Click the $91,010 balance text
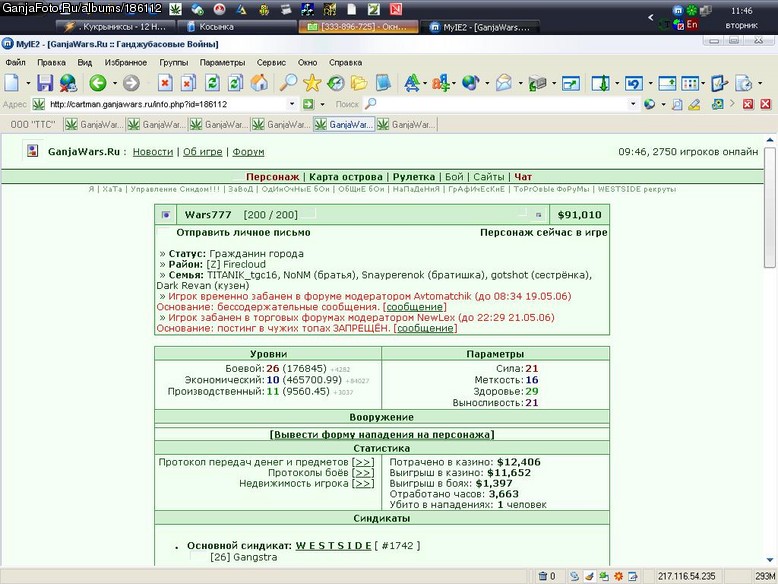778x584 pixels. (579, 215)
